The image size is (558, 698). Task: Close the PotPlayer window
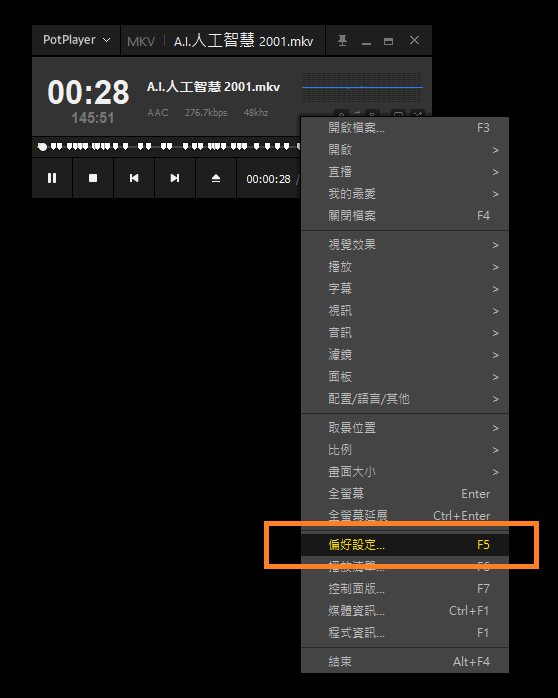414,41
